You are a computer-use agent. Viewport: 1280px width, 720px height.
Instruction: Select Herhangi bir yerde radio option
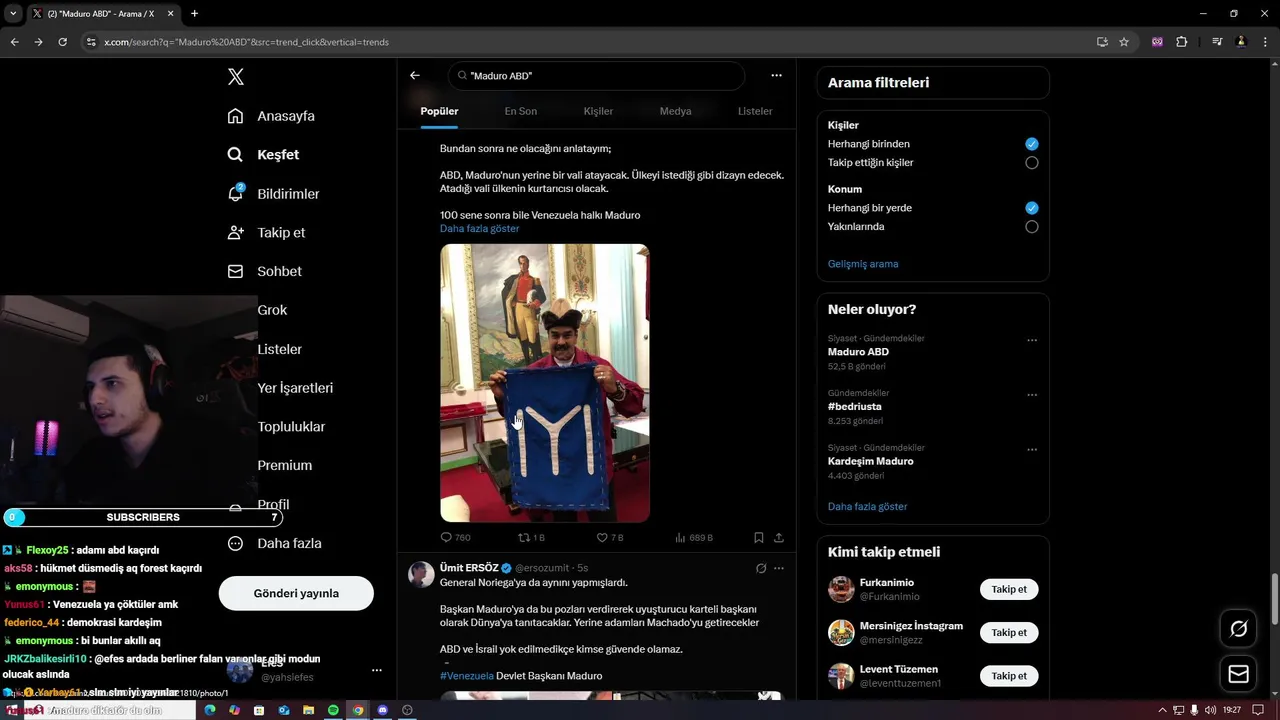tap(1032, 208)
